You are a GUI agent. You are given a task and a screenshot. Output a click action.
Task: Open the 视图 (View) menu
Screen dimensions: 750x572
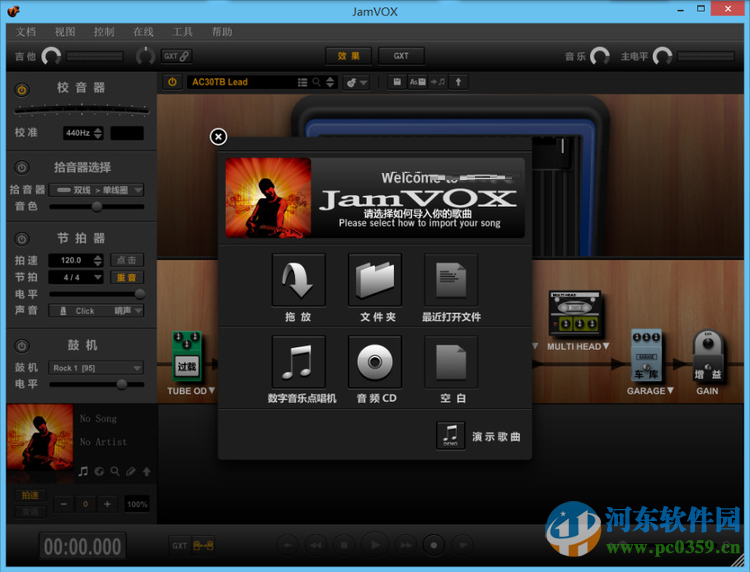point(65,32)
